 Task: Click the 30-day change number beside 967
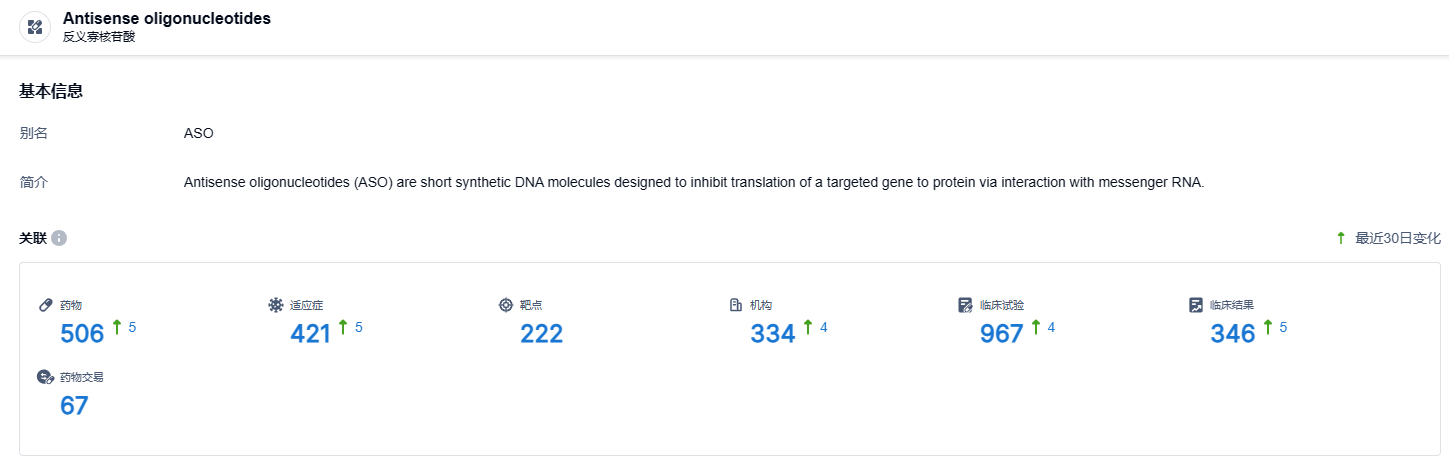[1051, 327]
